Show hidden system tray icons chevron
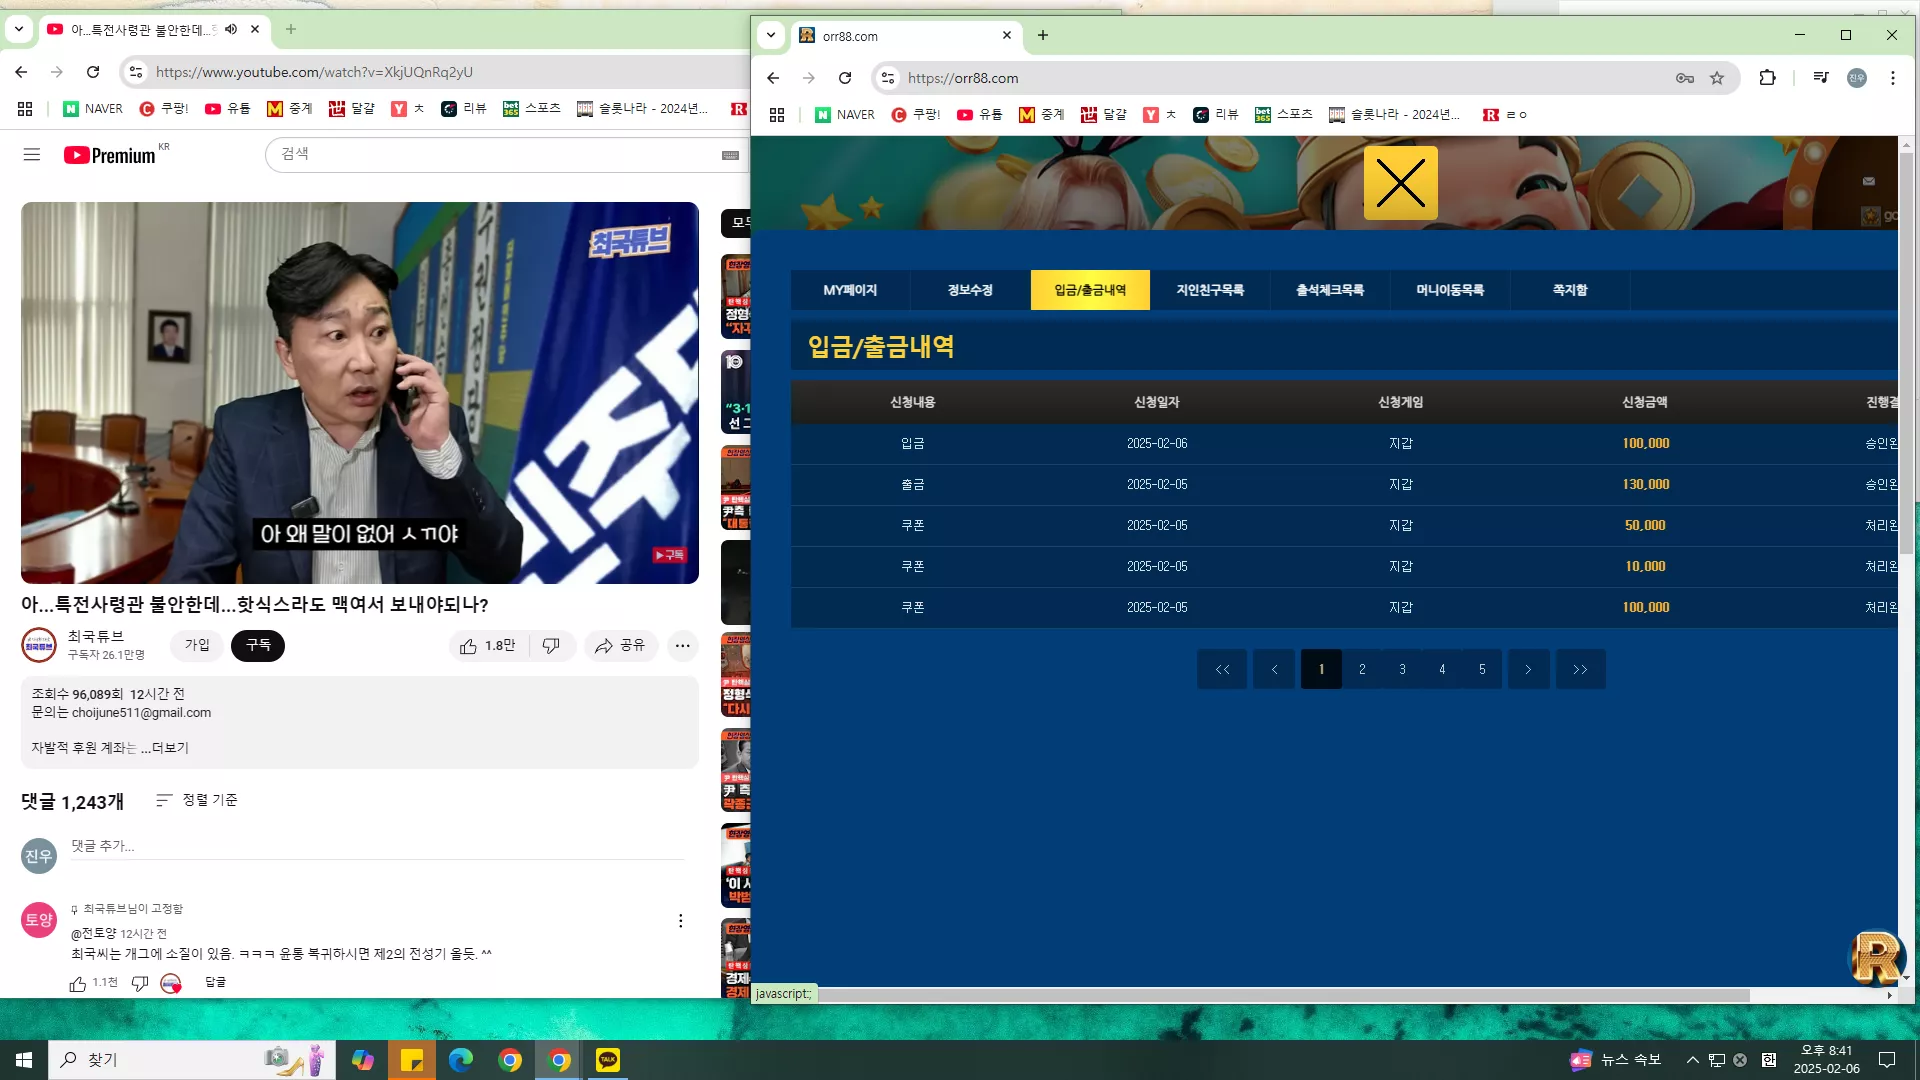 point(1693,1060)
